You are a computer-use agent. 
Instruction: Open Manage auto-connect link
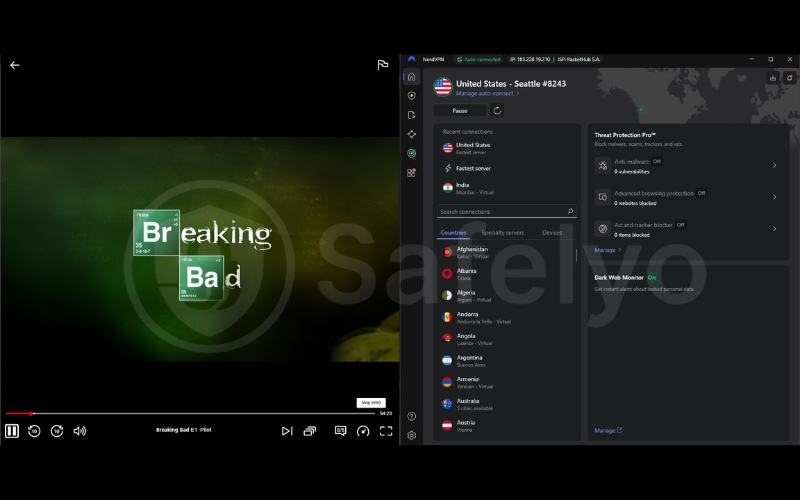pyautogui.click(x=487, y=93)
